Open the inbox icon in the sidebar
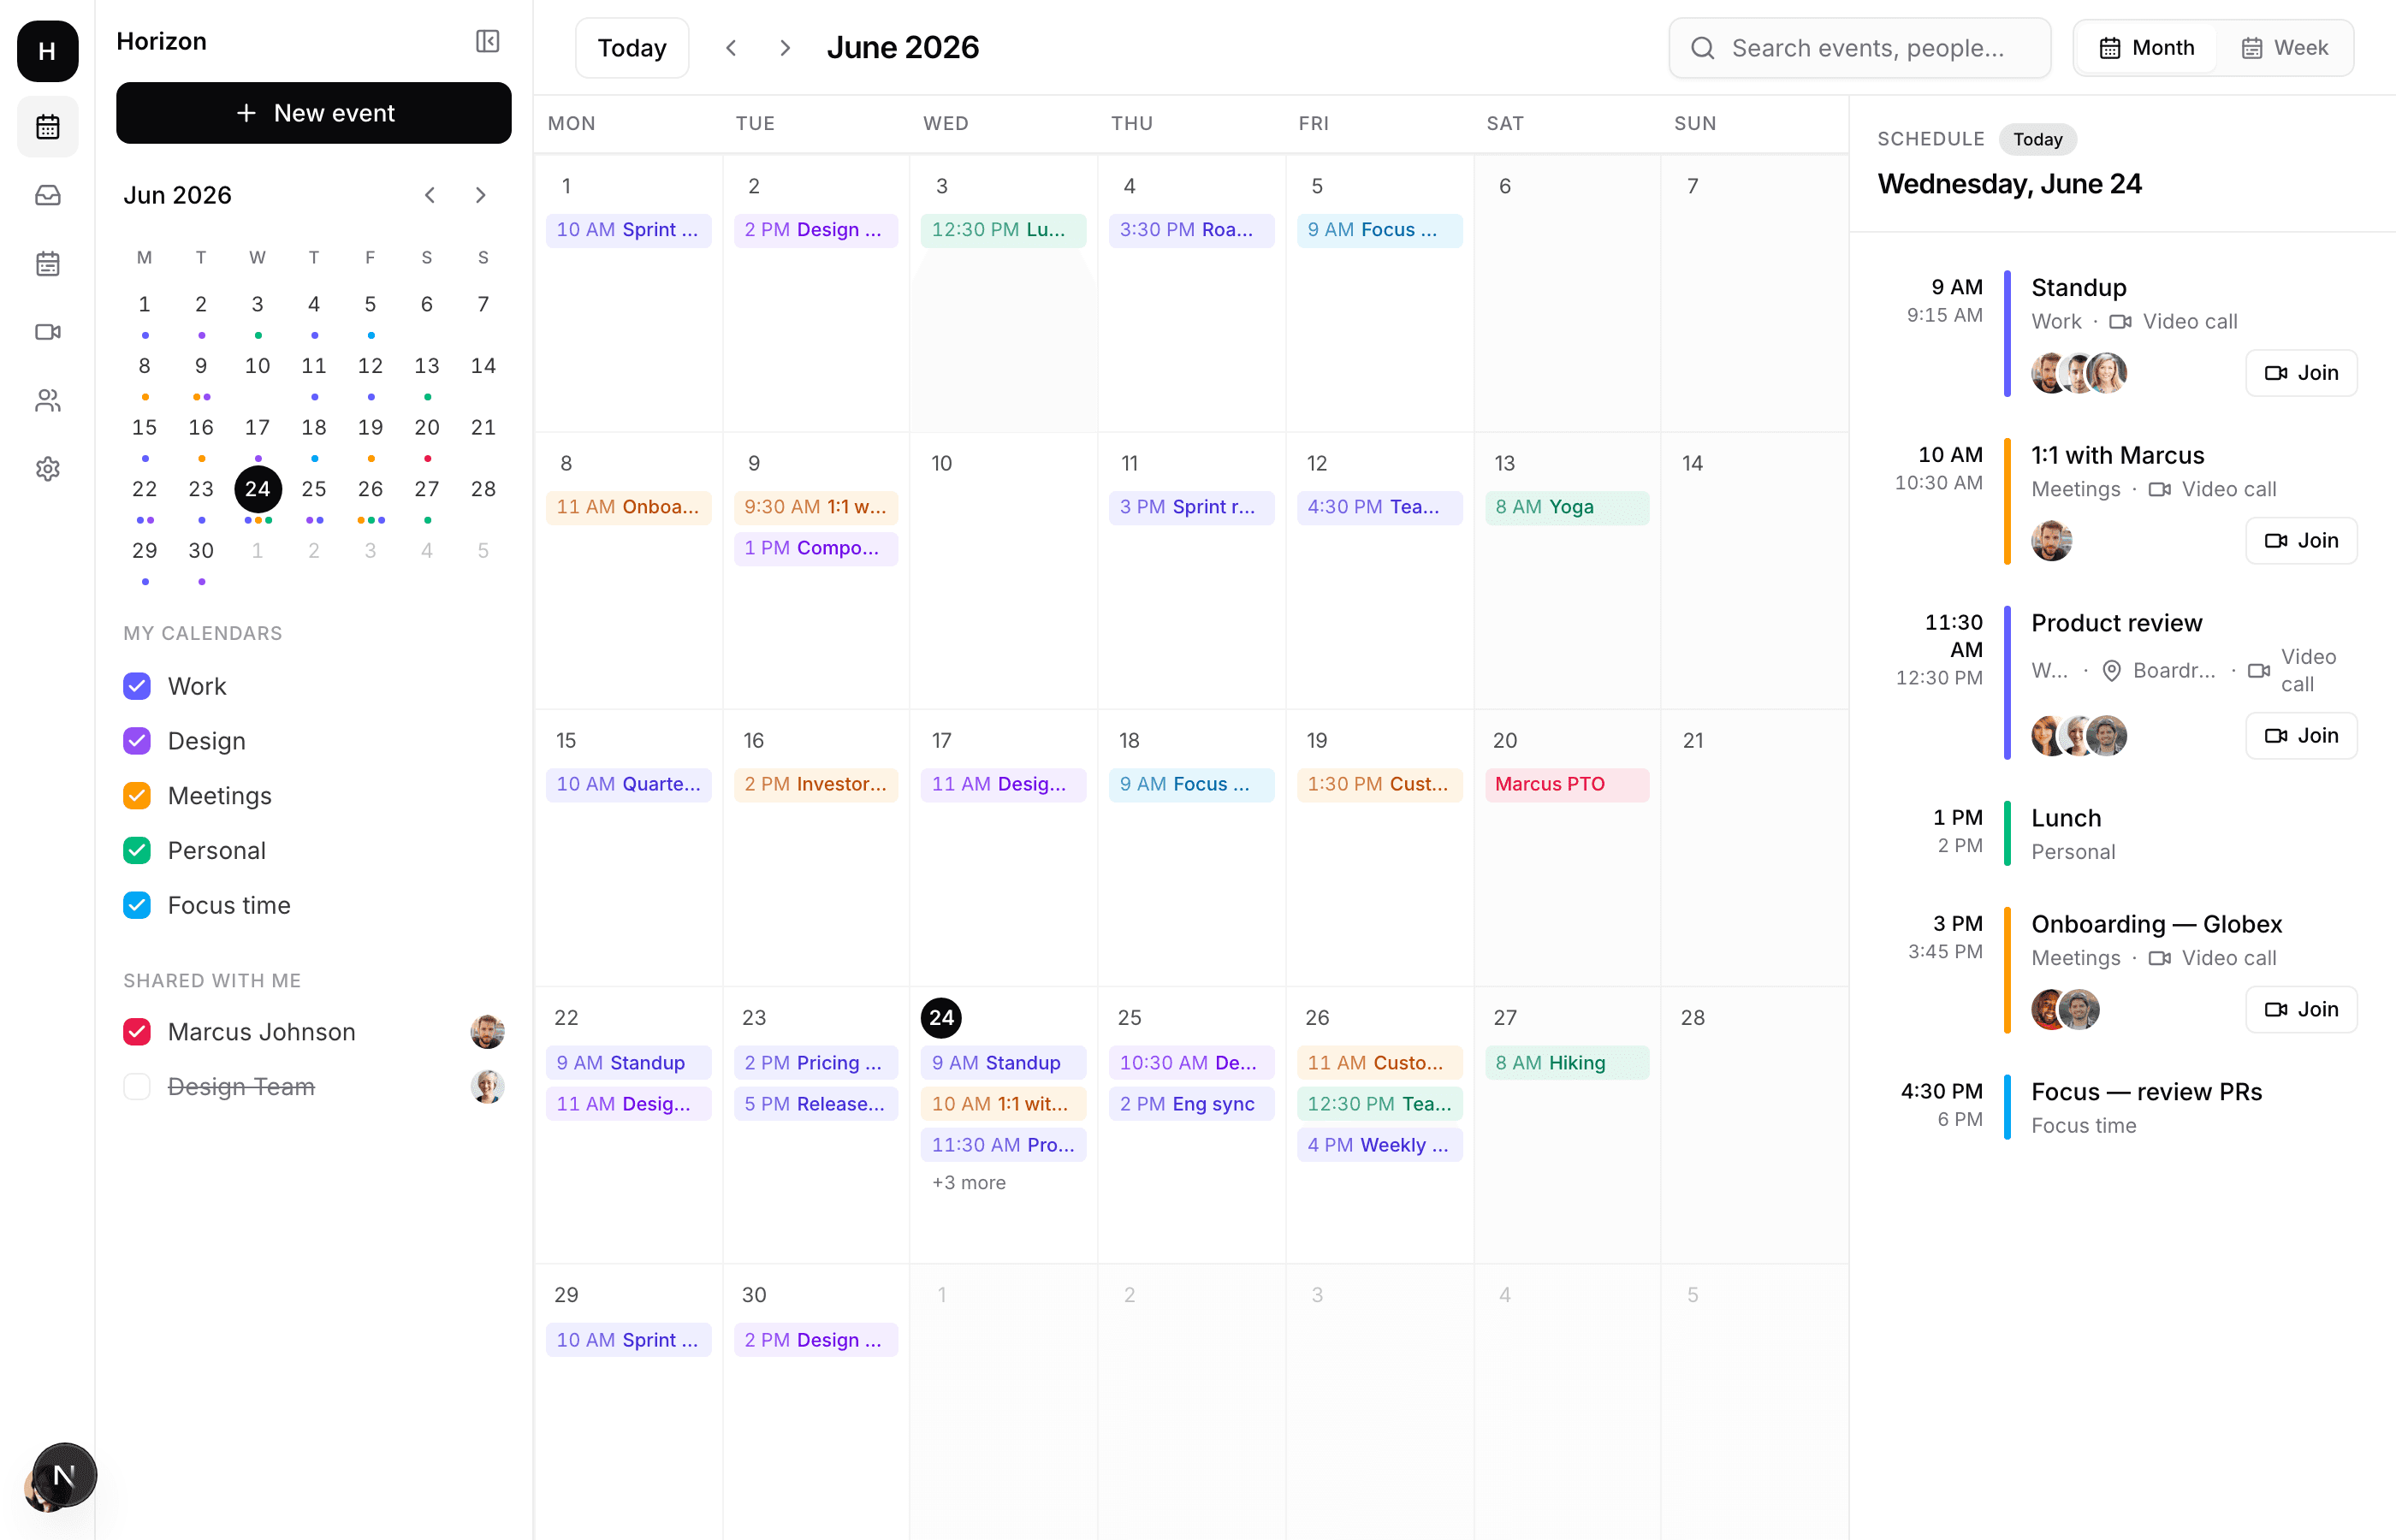Image resolution: width=2396 pixels, height=1540 pixels. point(47,195)
